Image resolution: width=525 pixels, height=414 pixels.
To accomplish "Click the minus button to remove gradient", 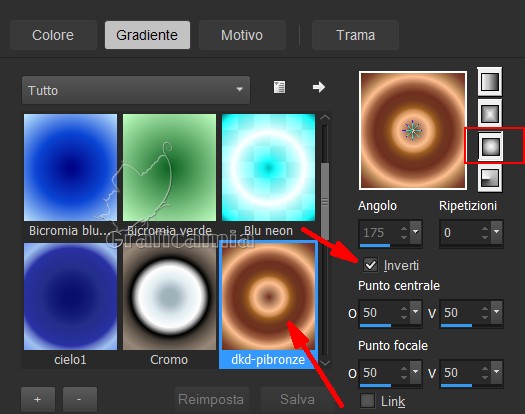I will click(x=80, y=399).
